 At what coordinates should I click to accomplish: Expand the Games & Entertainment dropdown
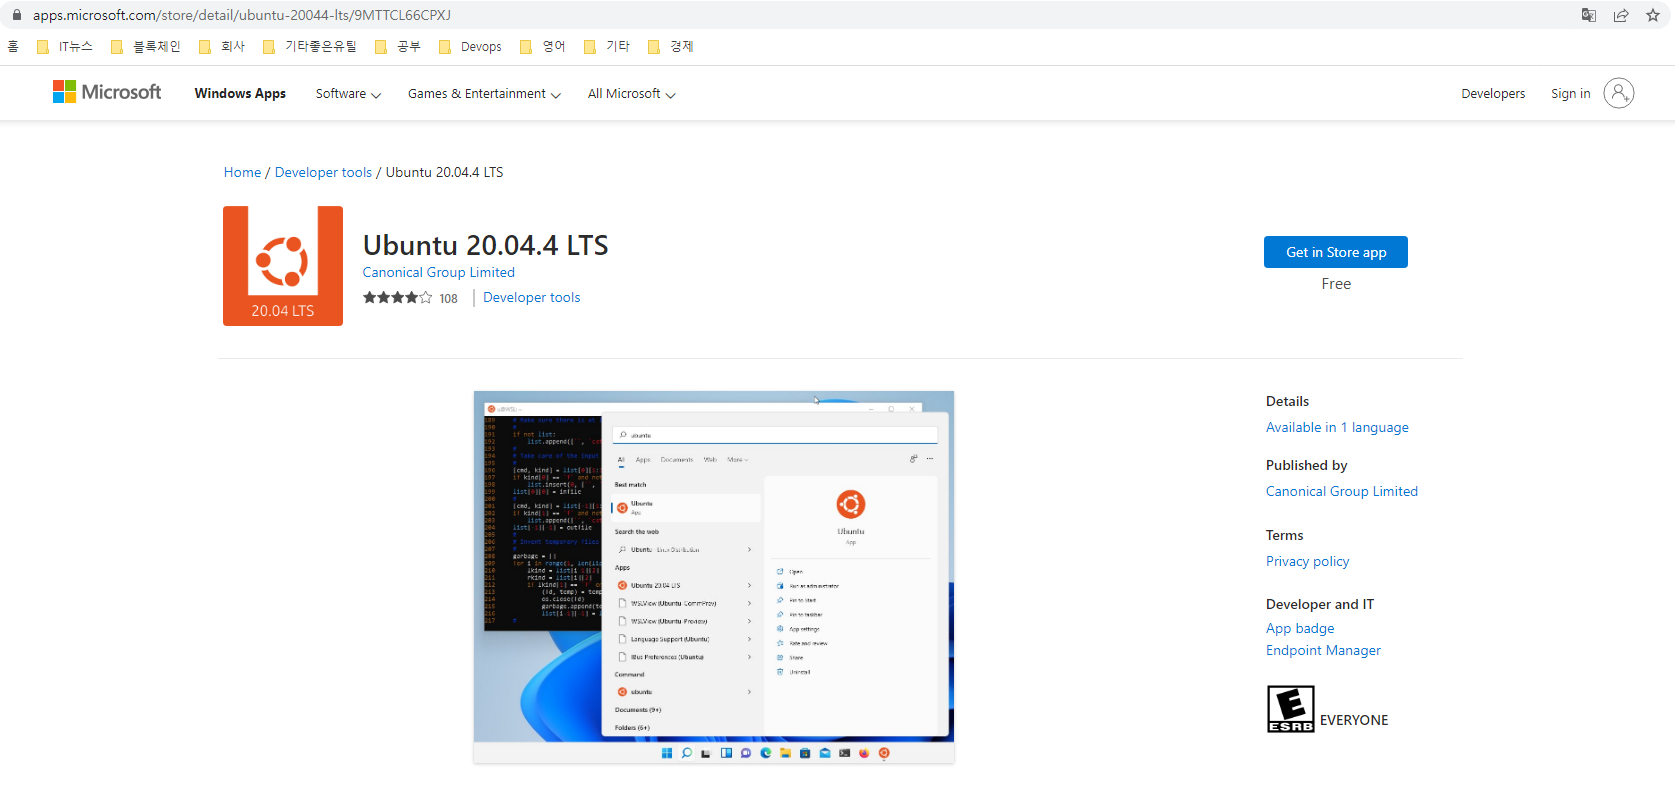point(484,94)
